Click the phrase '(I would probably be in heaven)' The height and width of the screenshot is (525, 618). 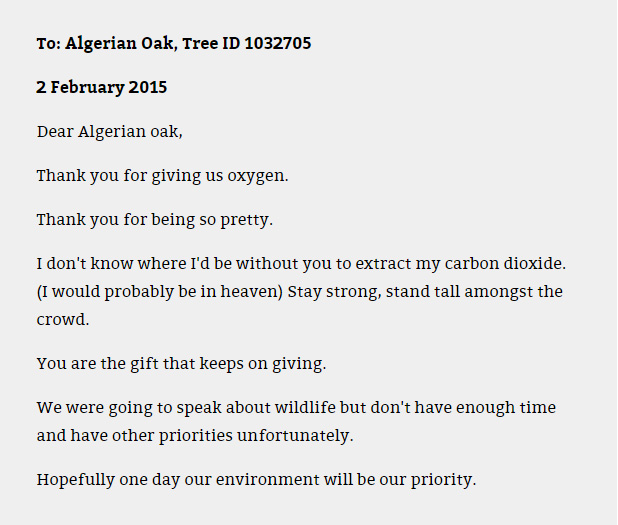pyautogui.click(x=160, y=292)
